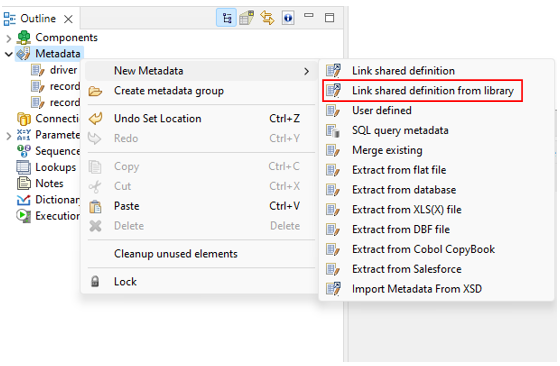Click the Ctrl+Z shortcut text
Viewport: 560px width, 366px height.
click(284, 119)
